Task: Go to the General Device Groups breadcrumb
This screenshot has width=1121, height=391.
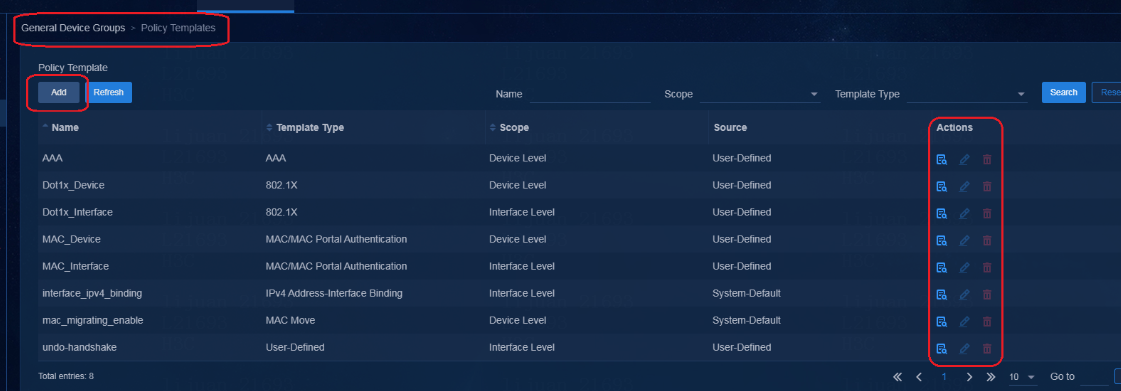Action: [x=73, y=28]
